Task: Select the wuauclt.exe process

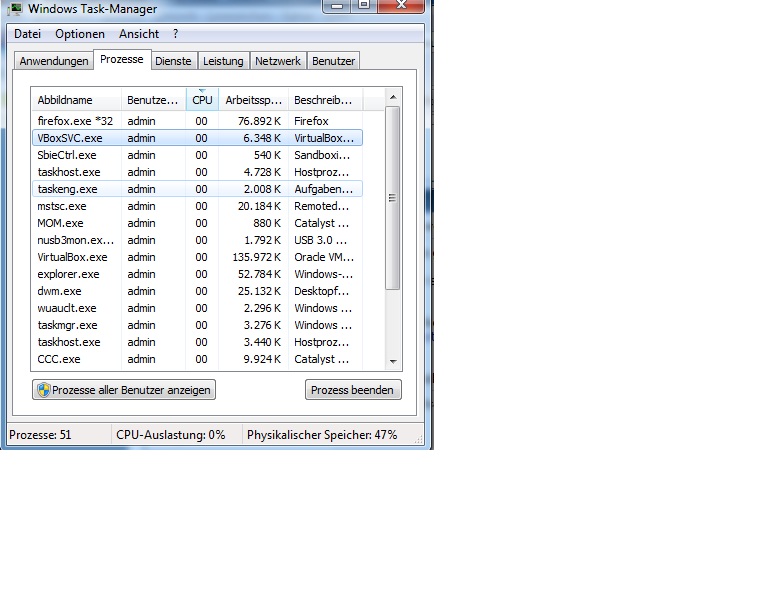Action: (x=197, y=308)
